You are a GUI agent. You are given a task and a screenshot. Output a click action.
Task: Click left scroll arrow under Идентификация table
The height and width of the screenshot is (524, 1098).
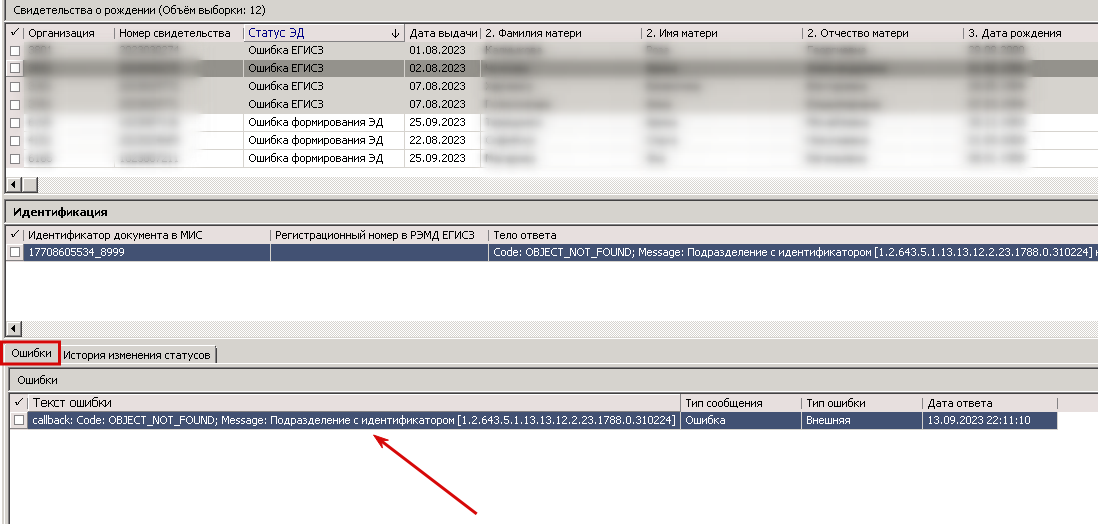(13, 328)
